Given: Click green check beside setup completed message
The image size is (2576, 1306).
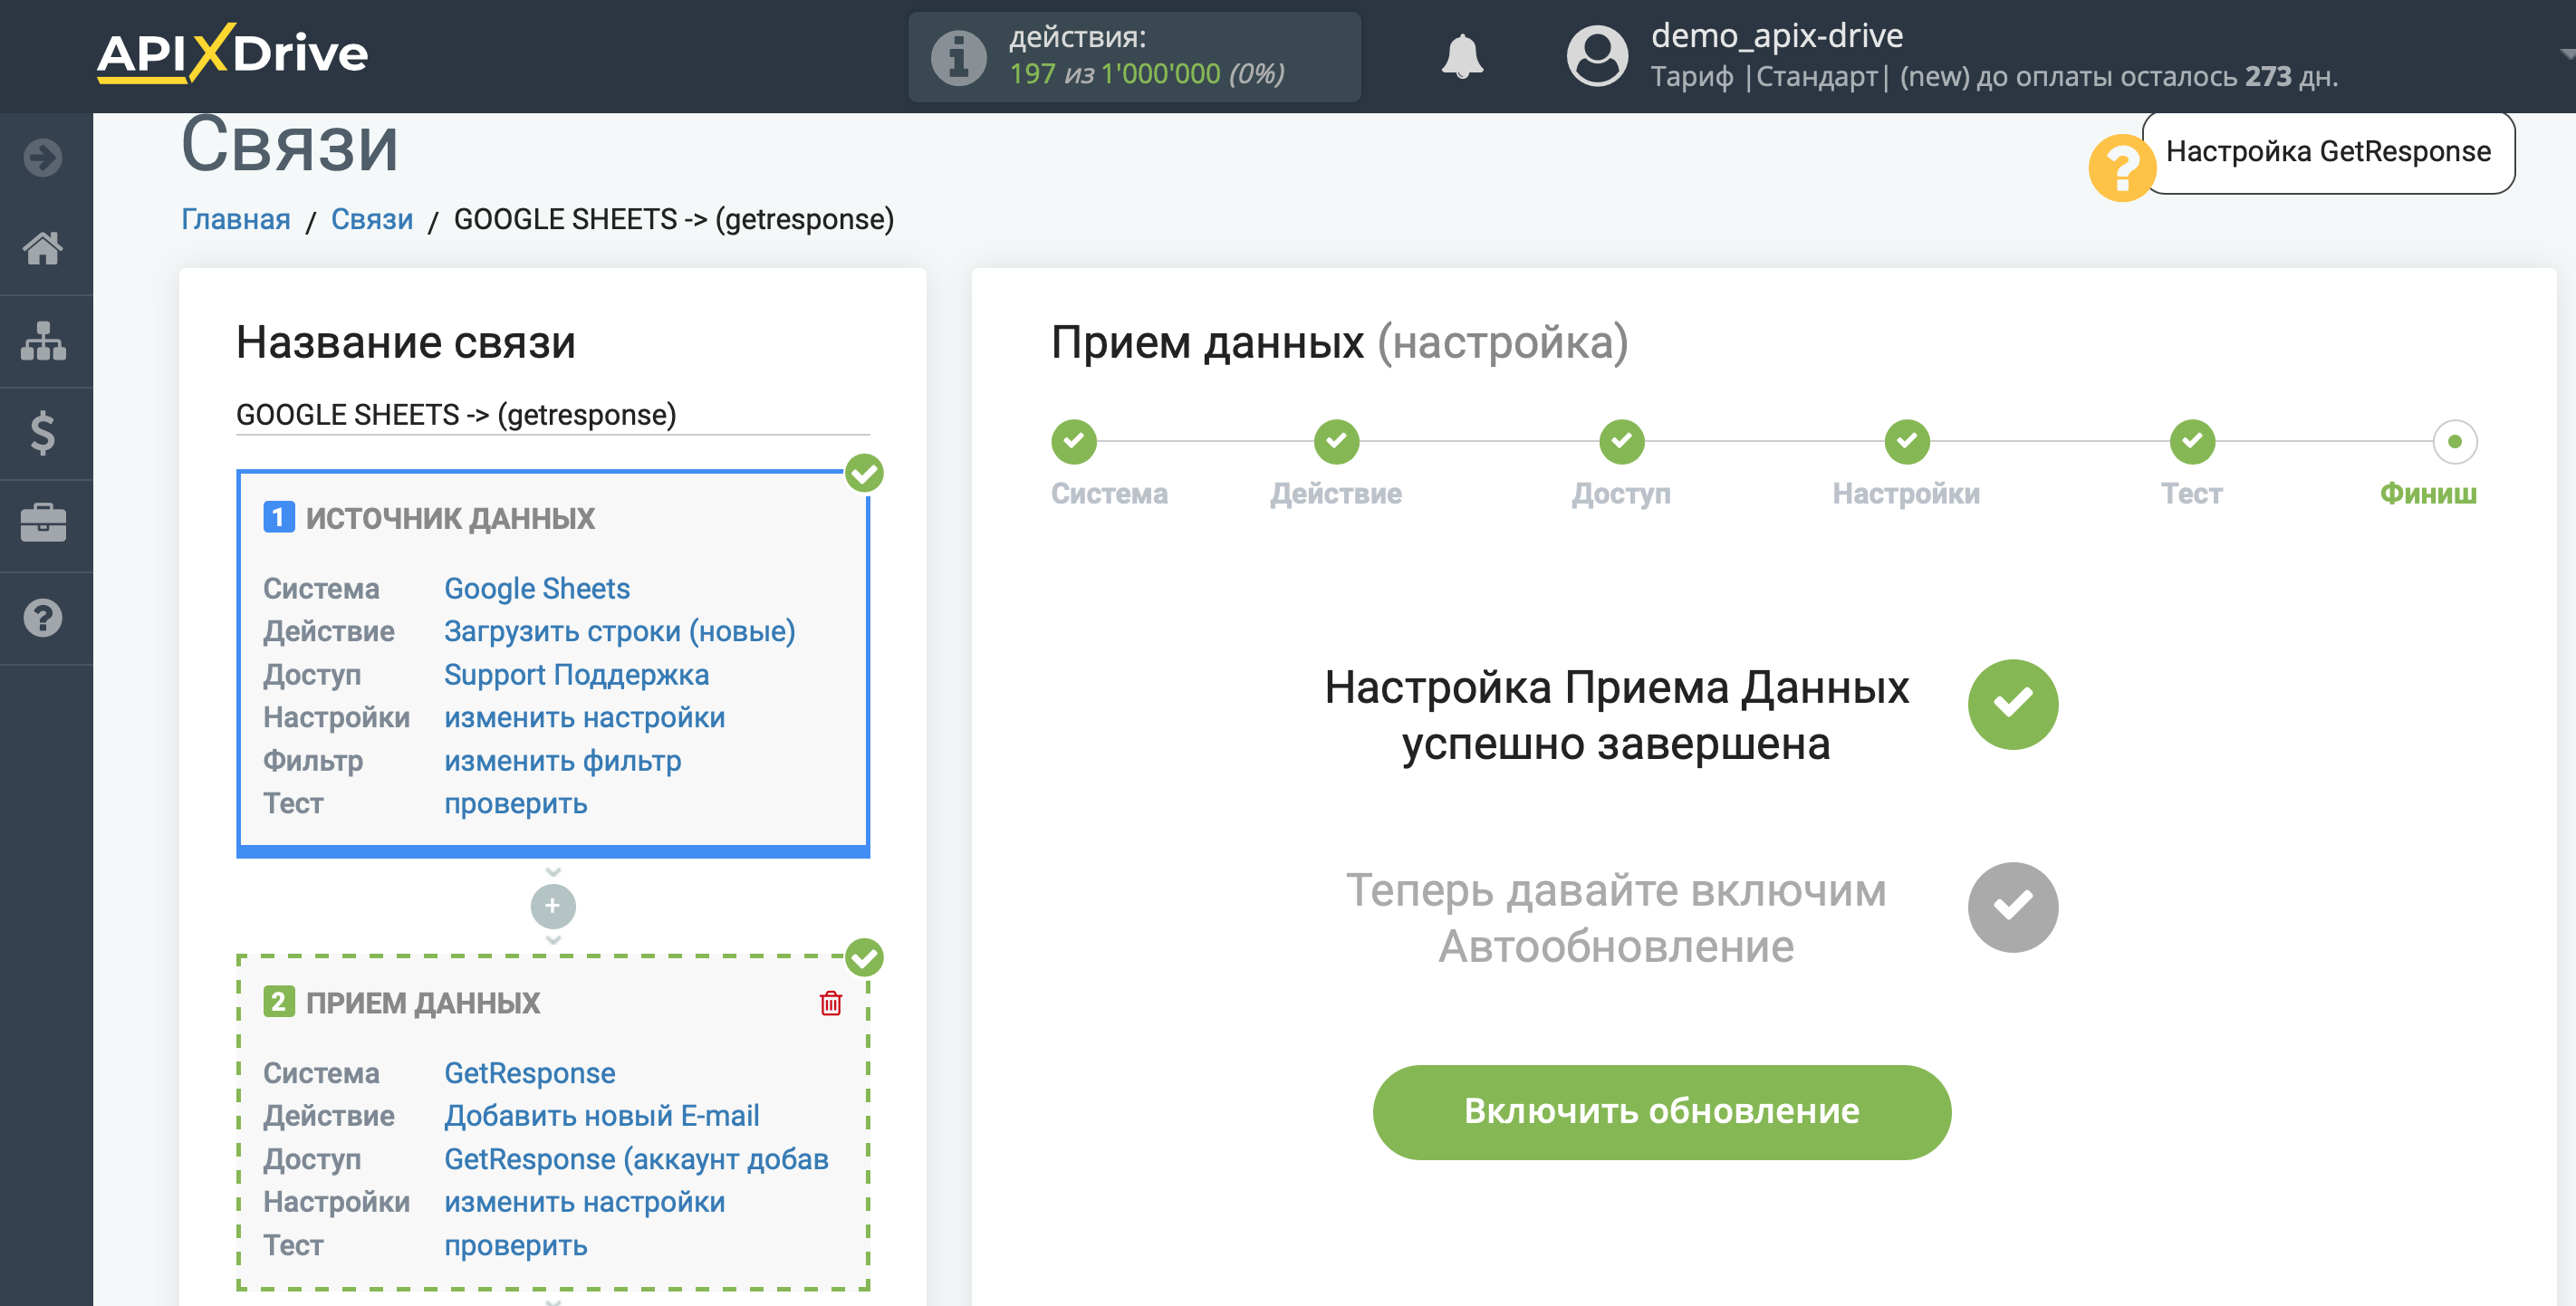Looking at the screenshot, I should pos(2012,704).
